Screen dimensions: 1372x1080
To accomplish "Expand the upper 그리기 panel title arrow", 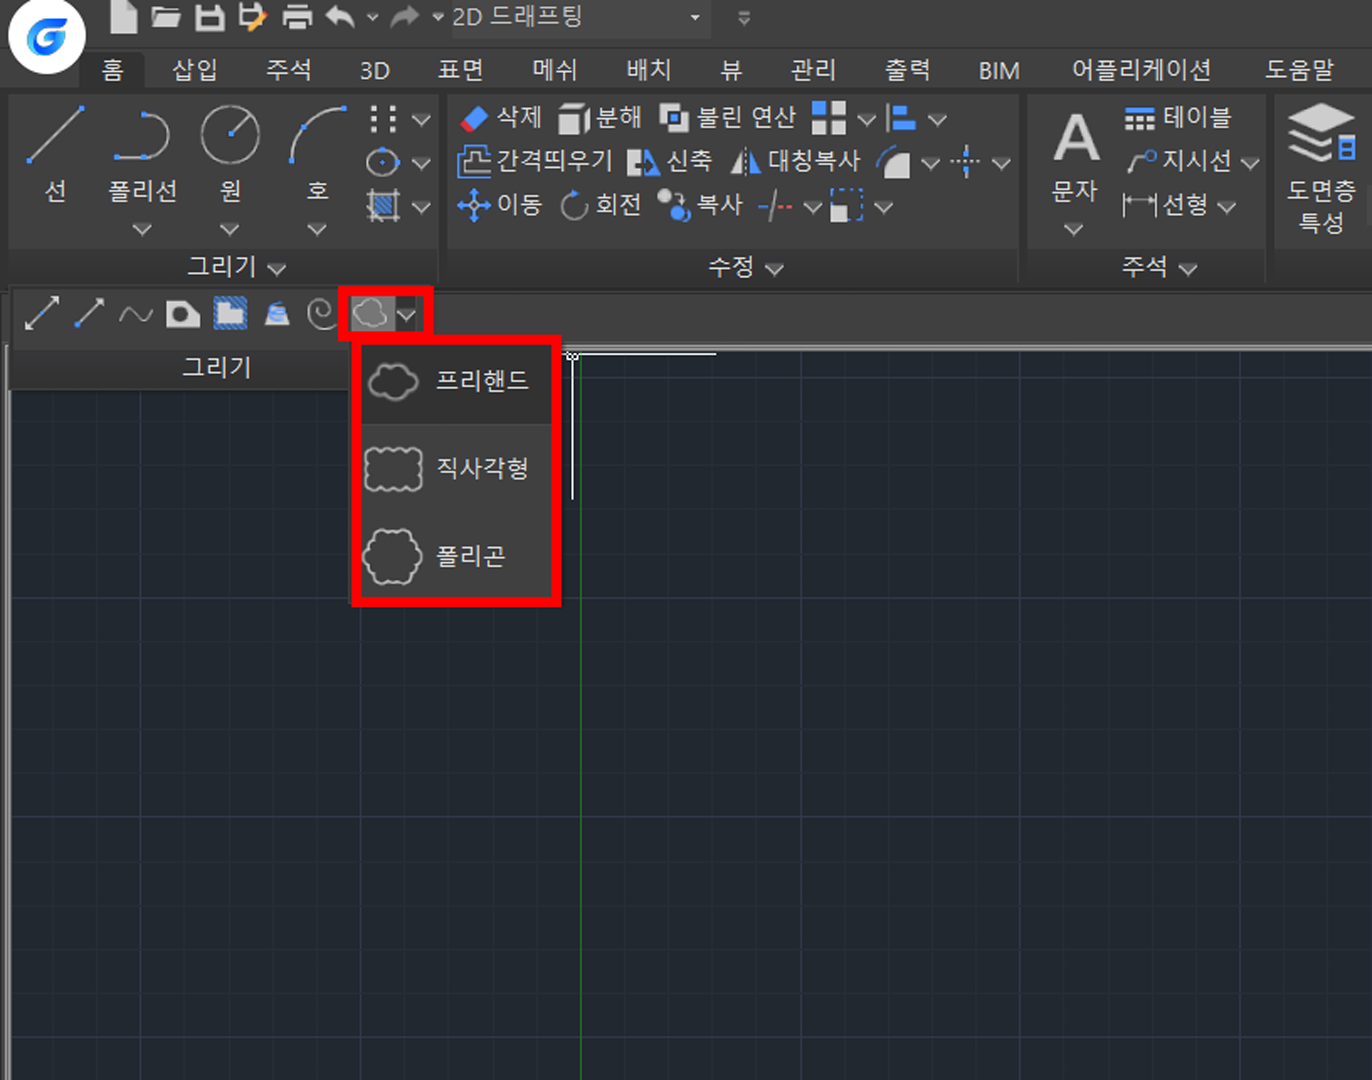I will pos(277,268).
